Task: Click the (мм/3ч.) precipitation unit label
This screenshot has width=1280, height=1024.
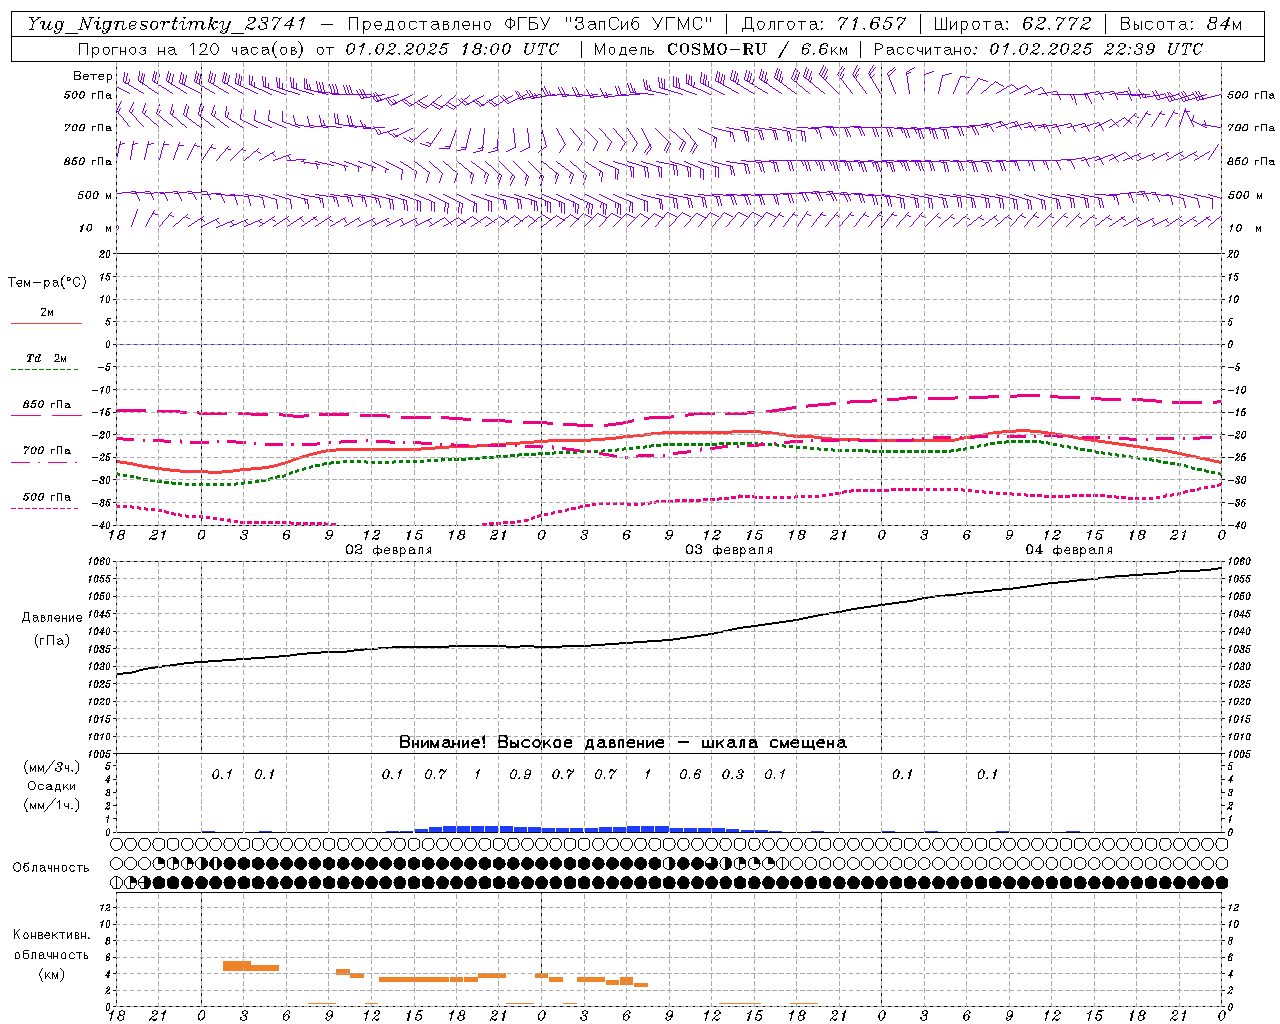Action: [x=52, y=767]
